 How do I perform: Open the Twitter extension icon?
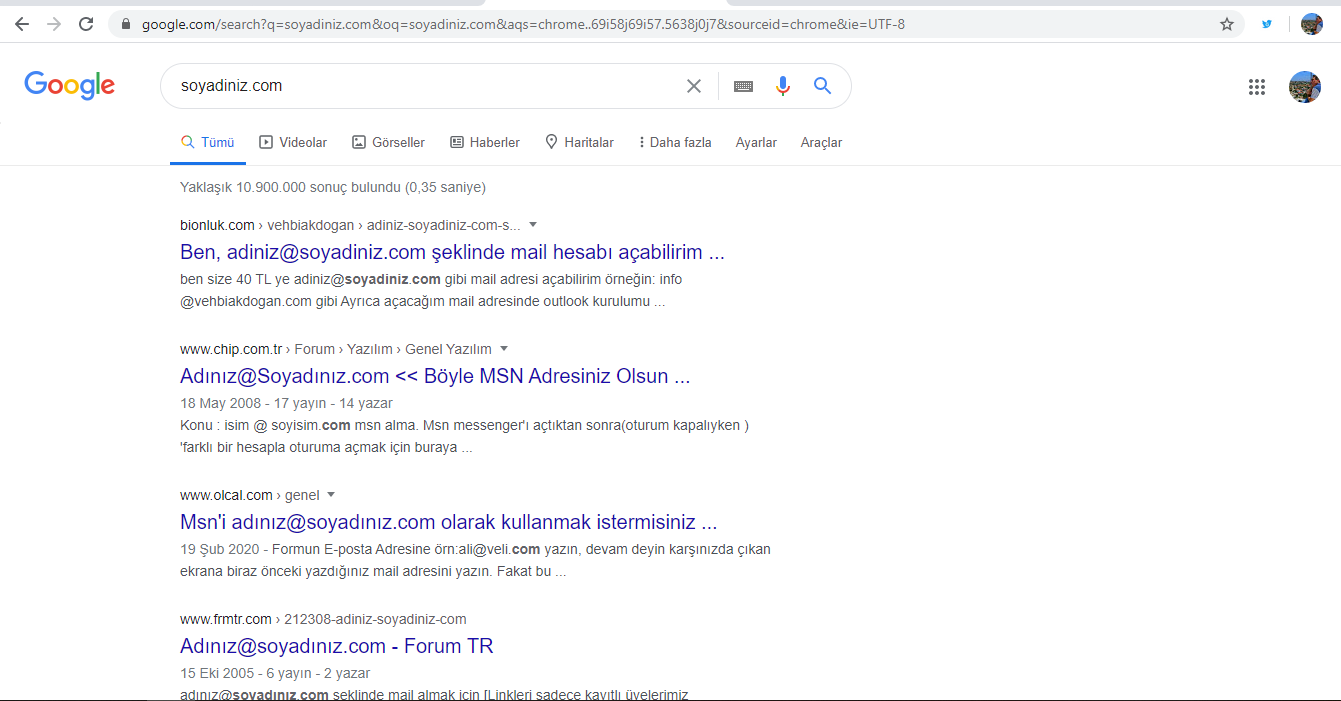(1267, 24)
